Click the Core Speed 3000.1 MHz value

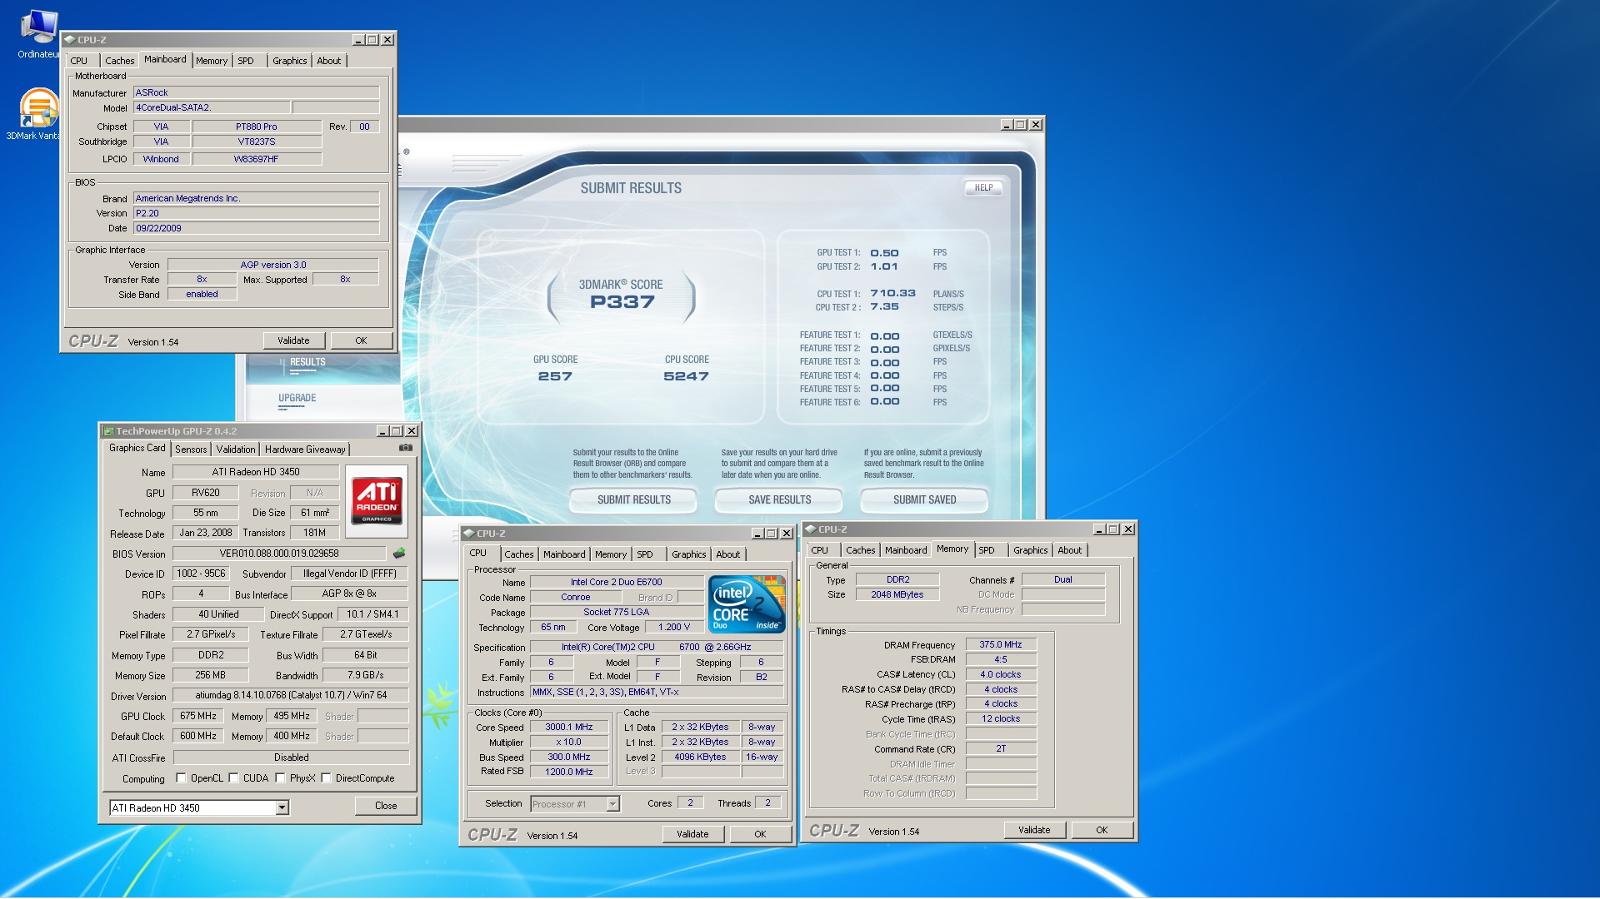[x=569, y=728]
